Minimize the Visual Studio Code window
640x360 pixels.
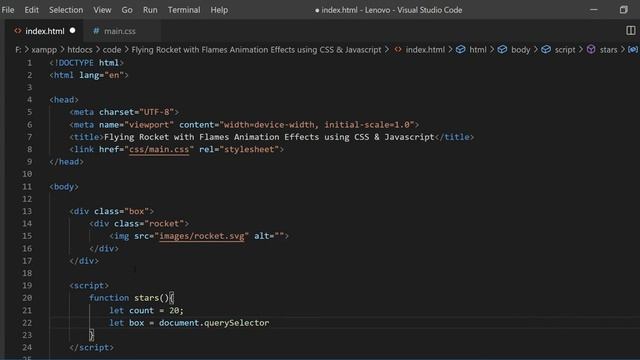593,10
